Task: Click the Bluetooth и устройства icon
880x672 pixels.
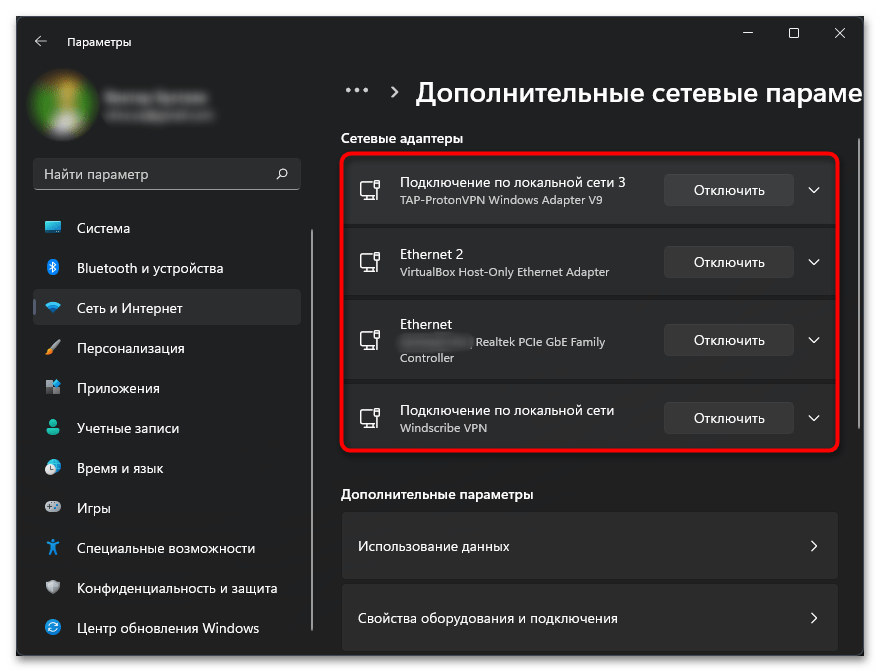Action: tap(54, 268)
